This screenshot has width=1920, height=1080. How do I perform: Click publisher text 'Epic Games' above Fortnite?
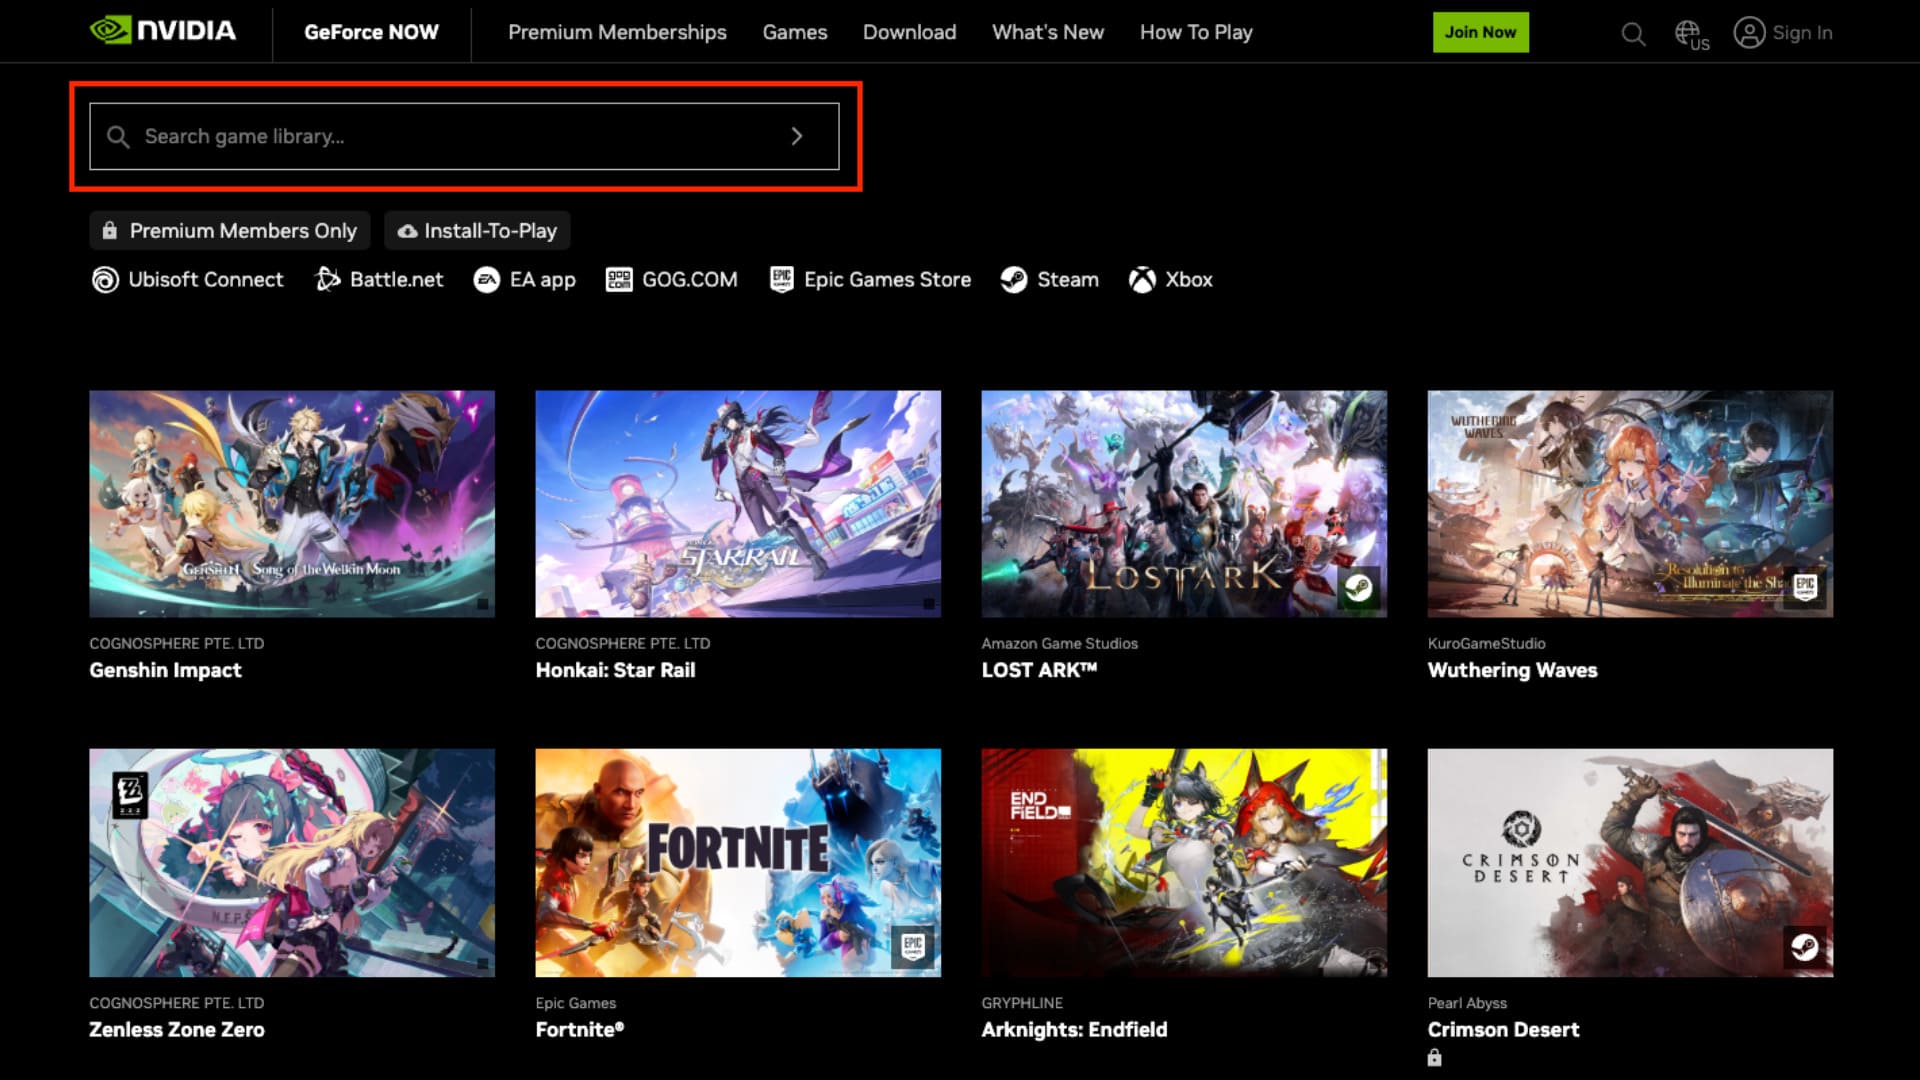(575, 1002)
